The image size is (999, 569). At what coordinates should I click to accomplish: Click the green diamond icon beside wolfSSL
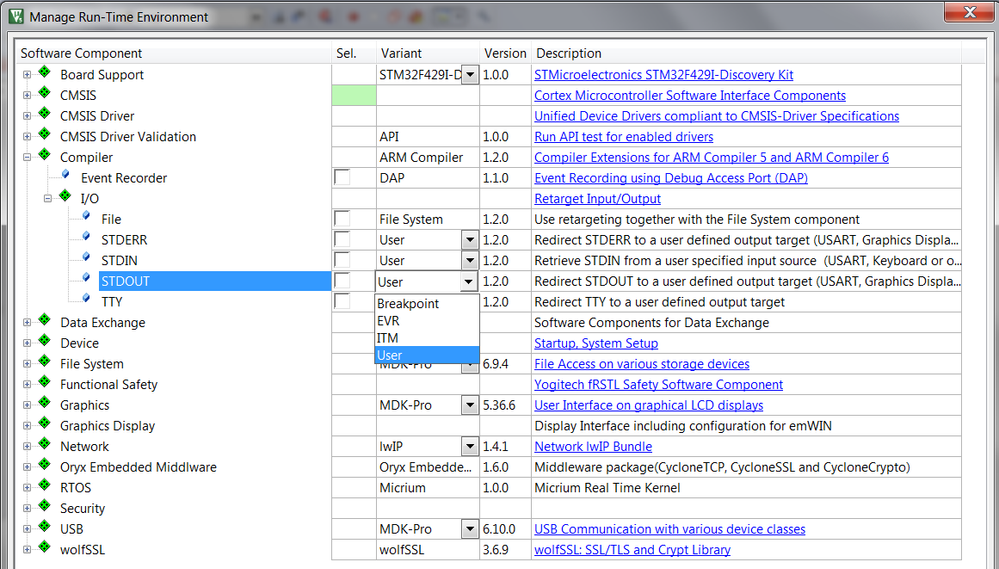point(45,547)
